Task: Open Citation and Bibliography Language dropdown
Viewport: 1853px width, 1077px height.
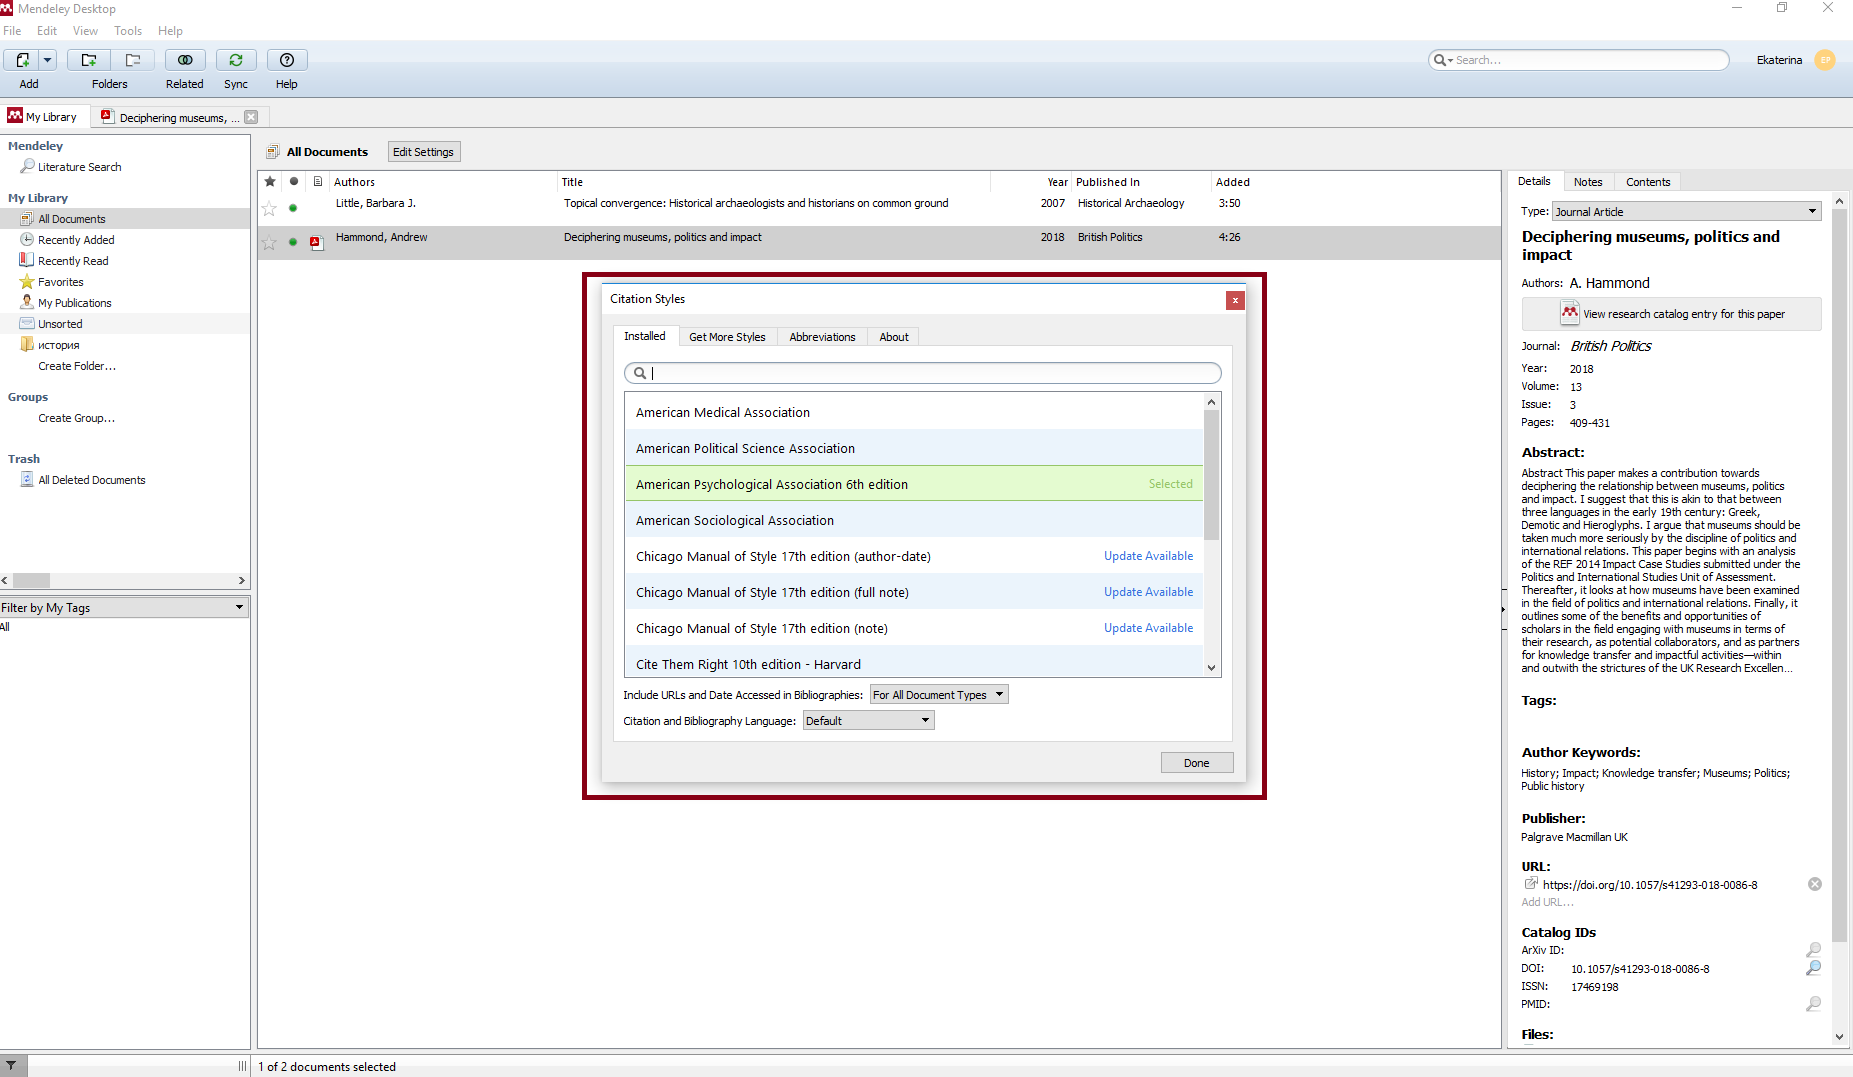Action: [868, 721]
